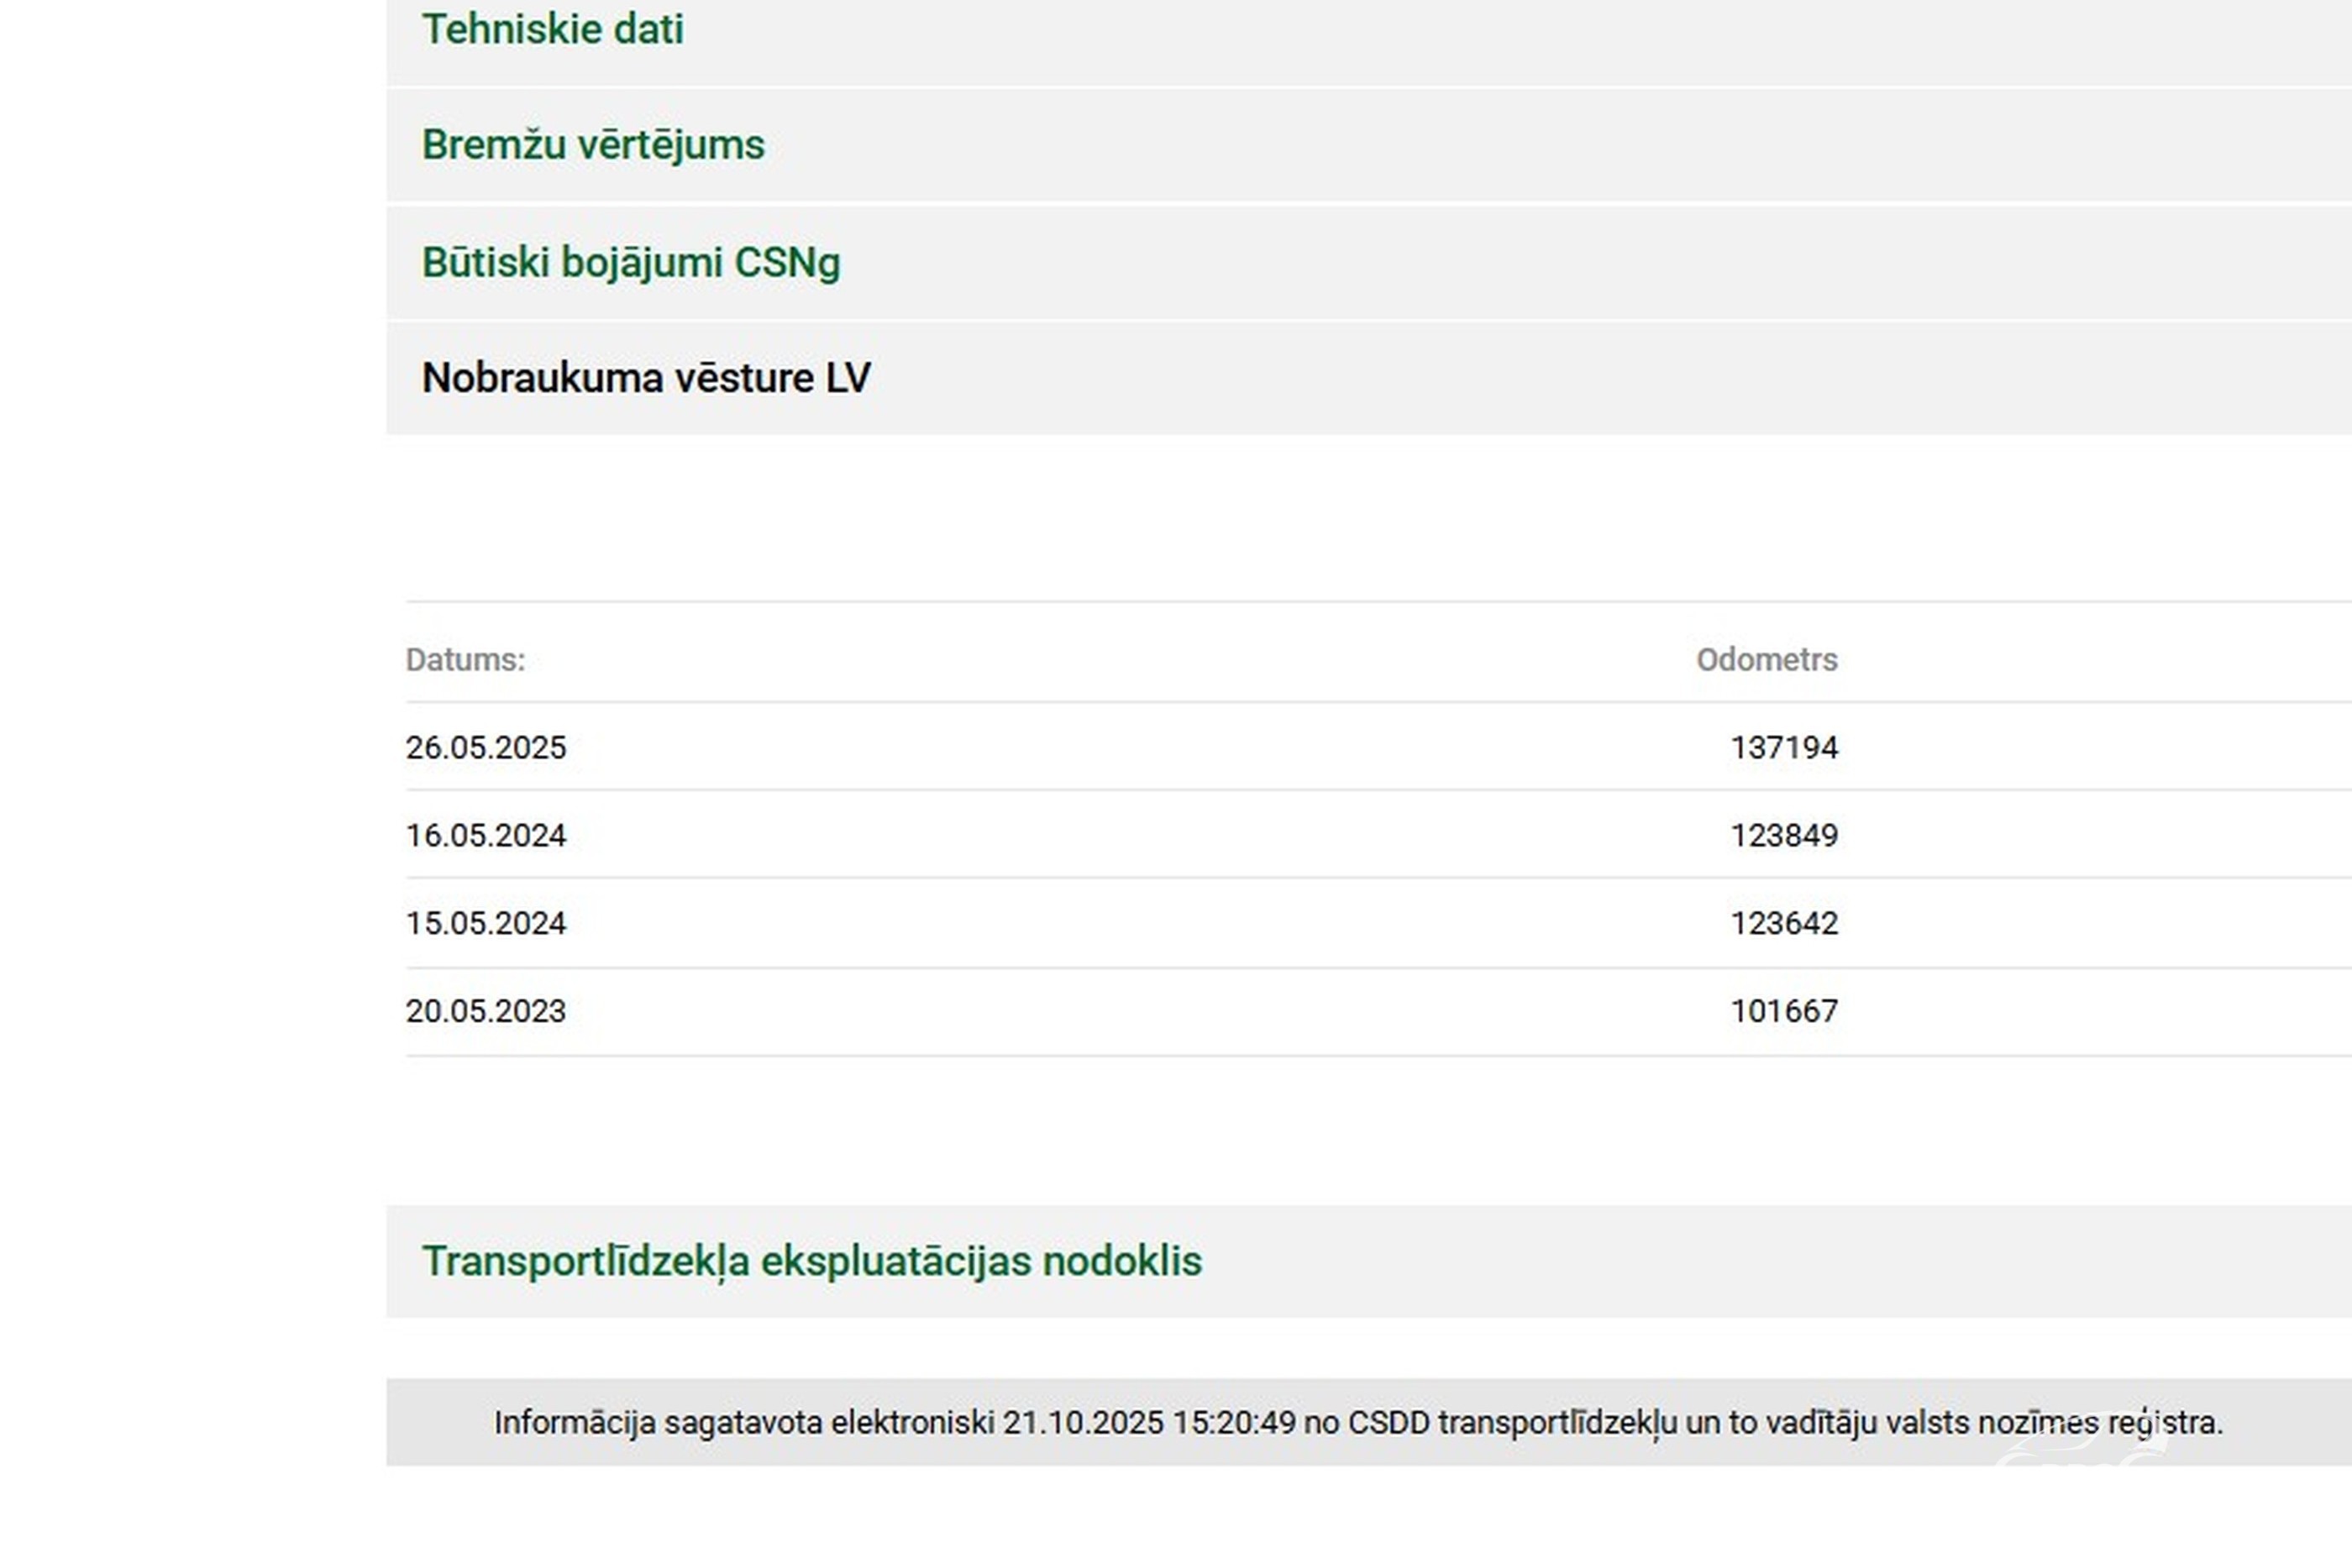Select the date 16.05.2024 in the table
Screen dimensions: 2352x1568
click(x=486, y=836)
